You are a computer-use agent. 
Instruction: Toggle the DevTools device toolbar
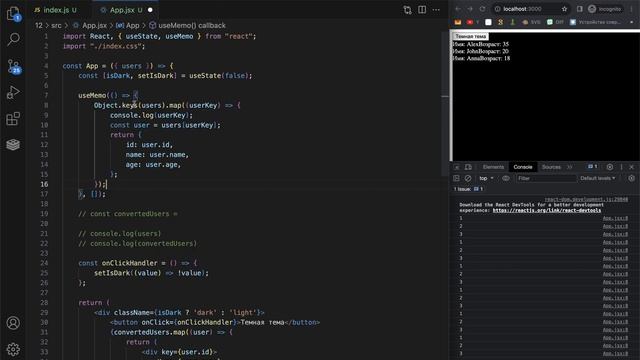click(469, 167)
